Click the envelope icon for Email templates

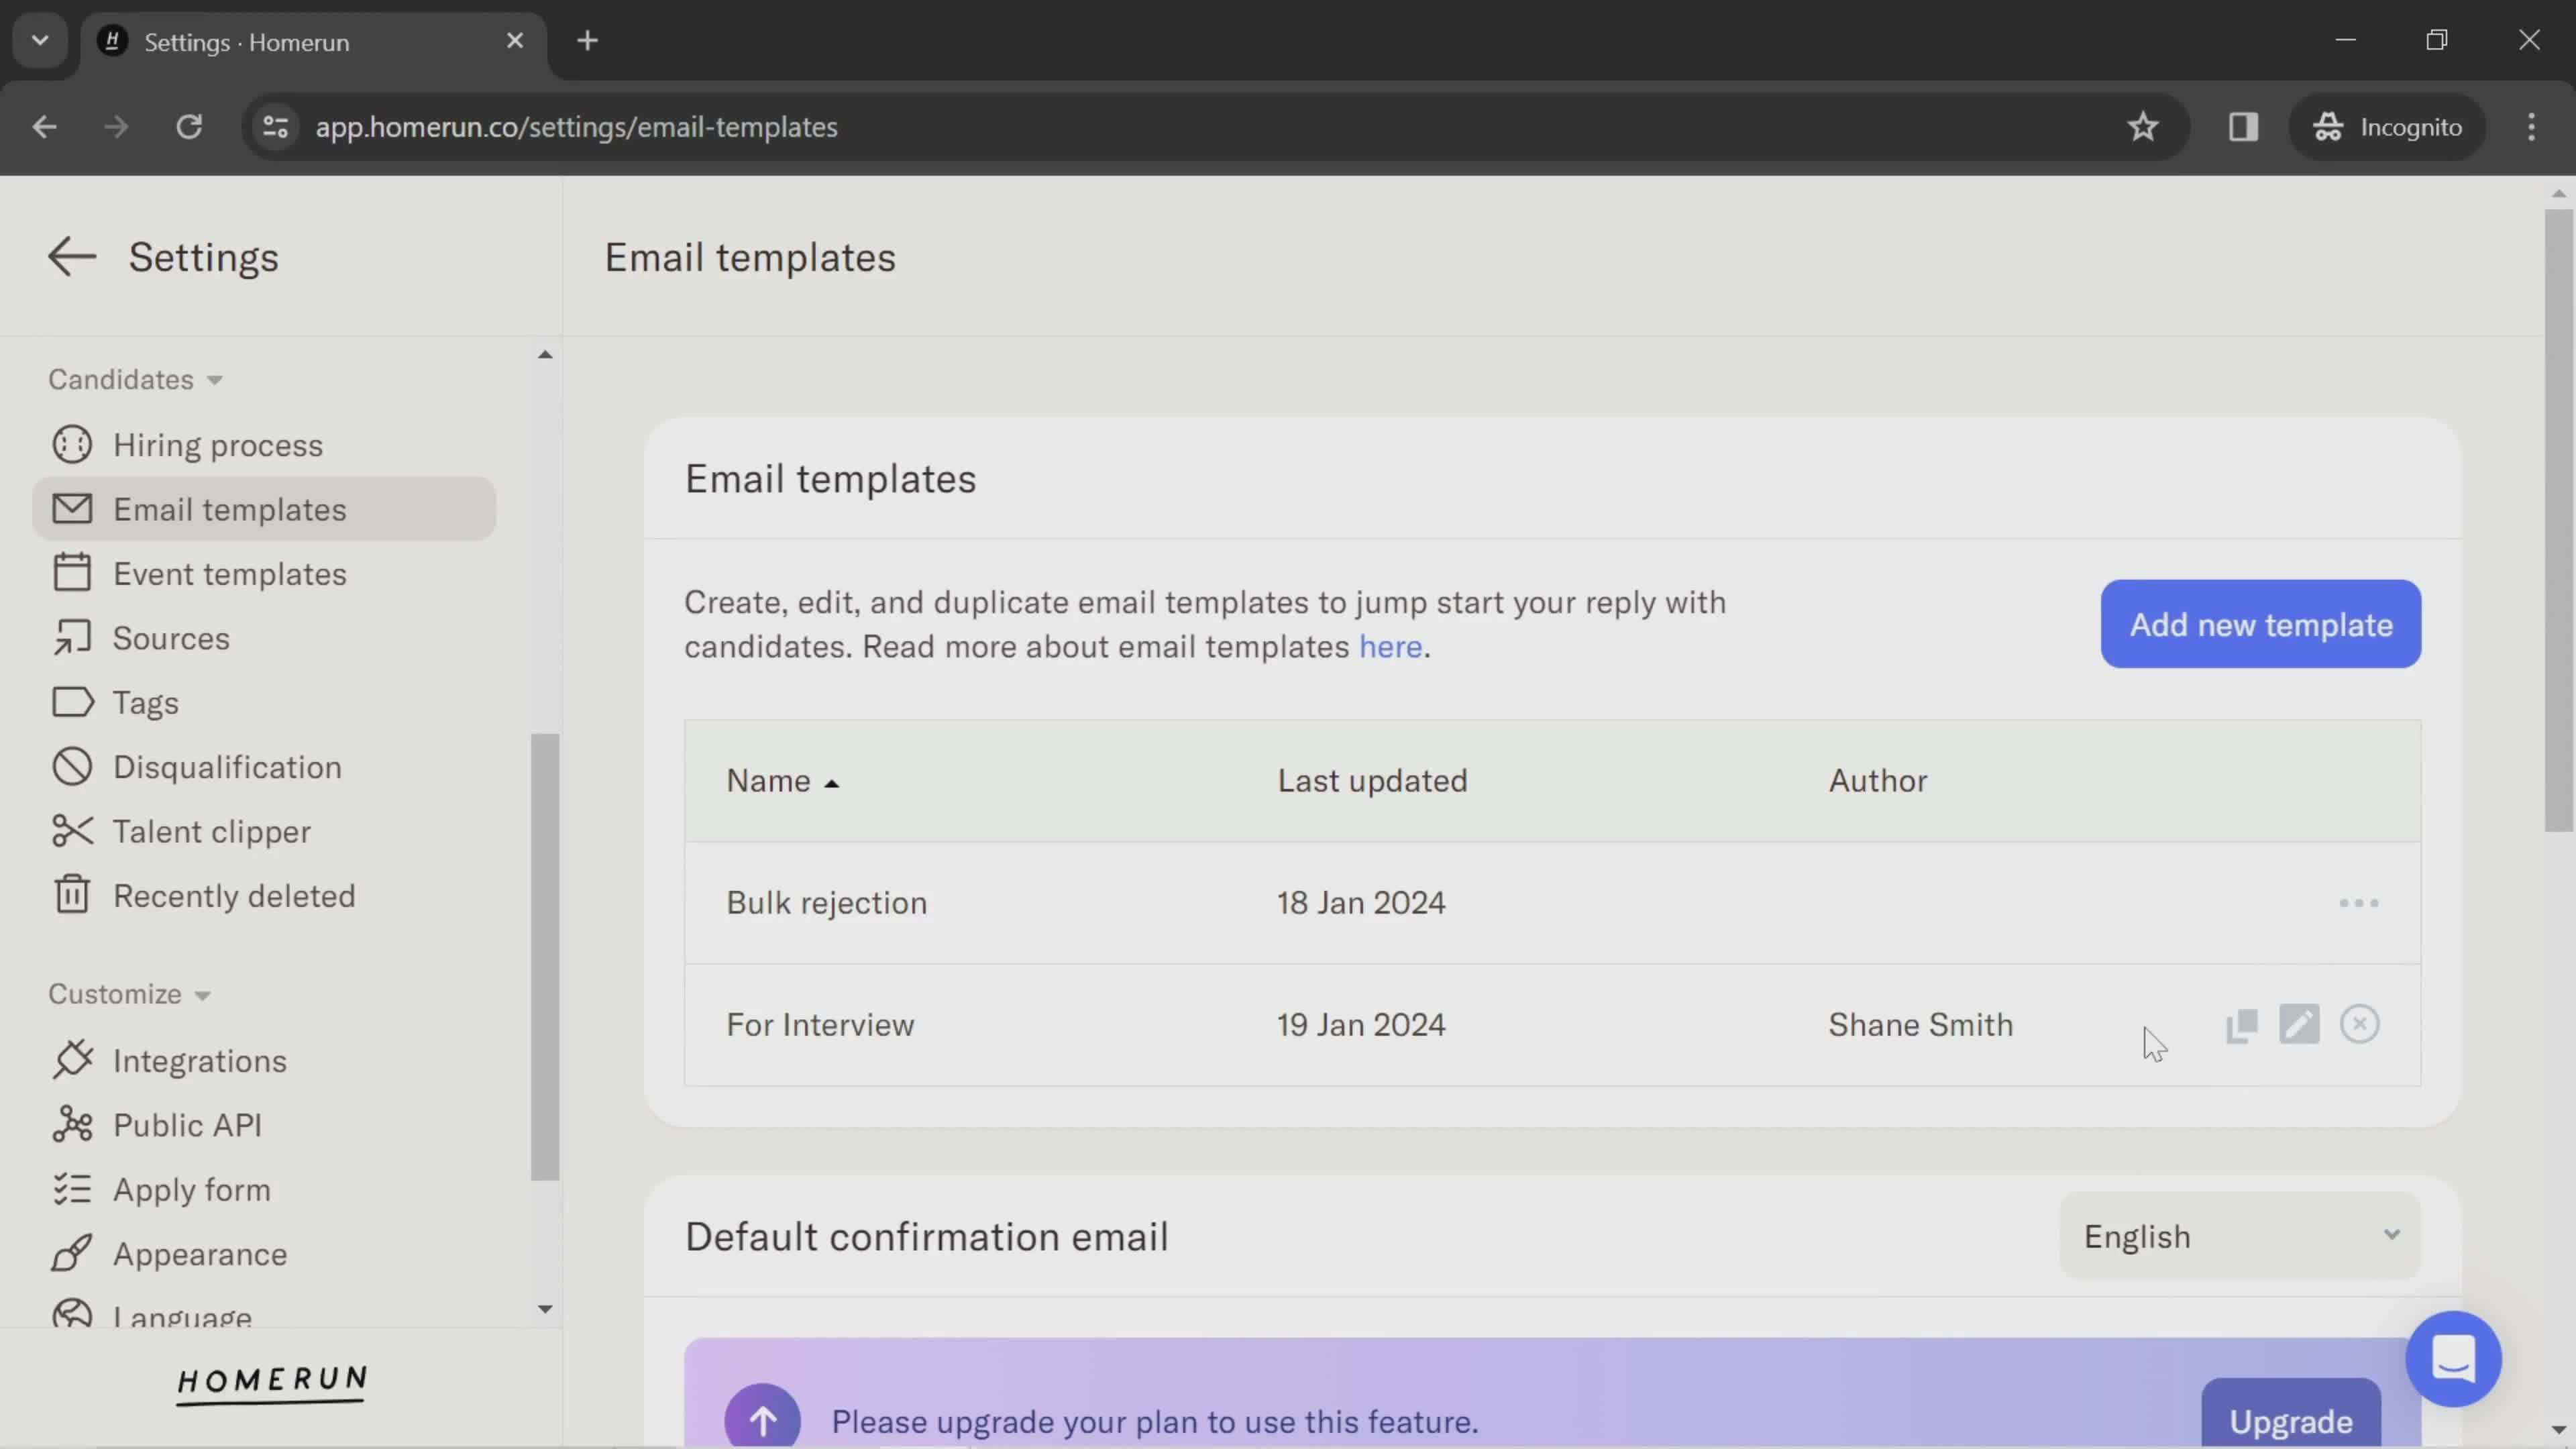72,509
